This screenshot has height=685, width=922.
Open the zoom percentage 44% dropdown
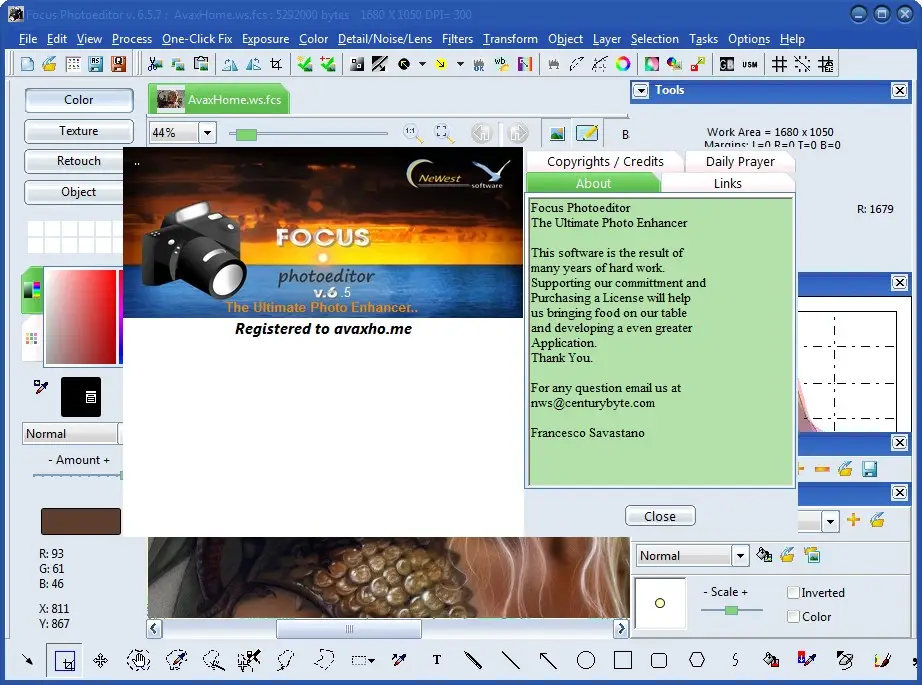click(207, 133)
